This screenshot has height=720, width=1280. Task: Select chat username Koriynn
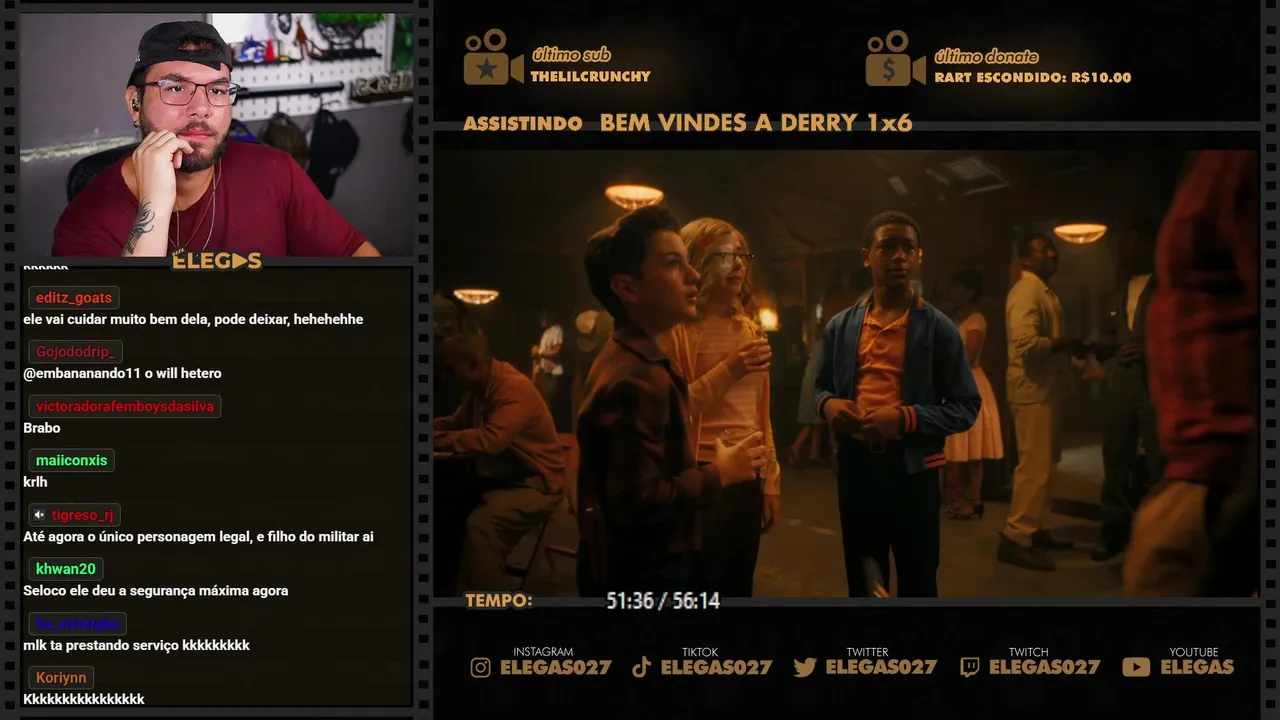[x=61, y=677]
